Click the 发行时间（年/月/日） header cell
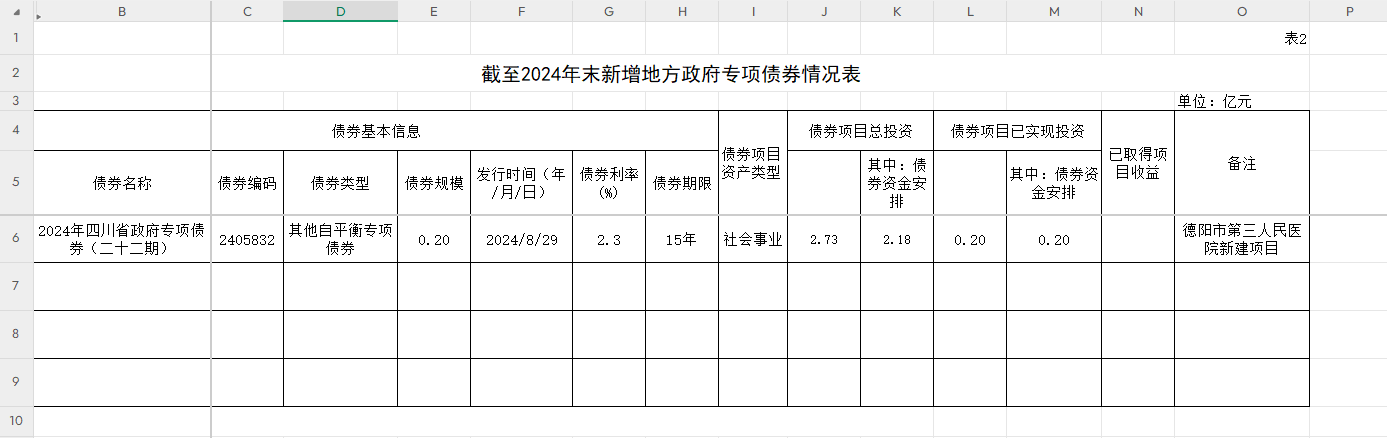Screen dimensions: 1387x438 point(521,182)
